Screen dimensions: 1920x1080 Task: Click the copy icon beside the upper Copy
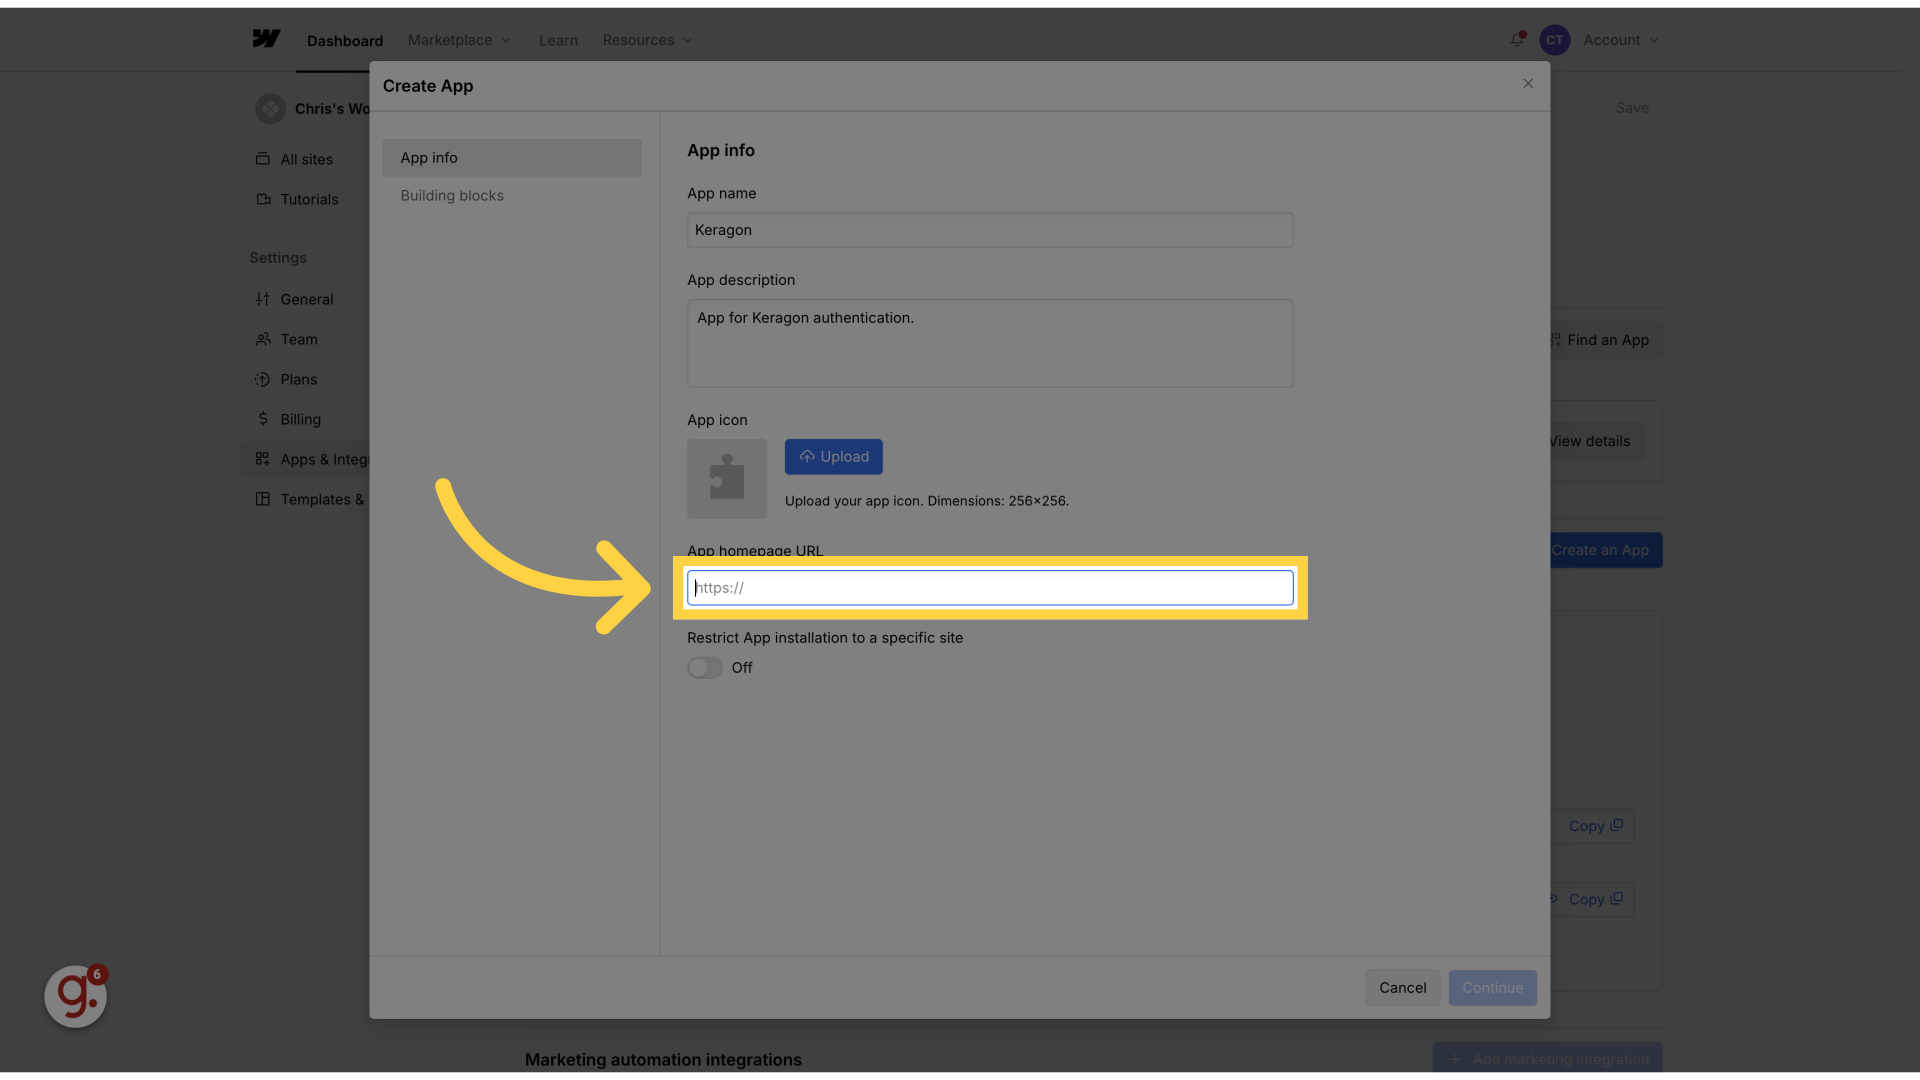pos(1617,825)
